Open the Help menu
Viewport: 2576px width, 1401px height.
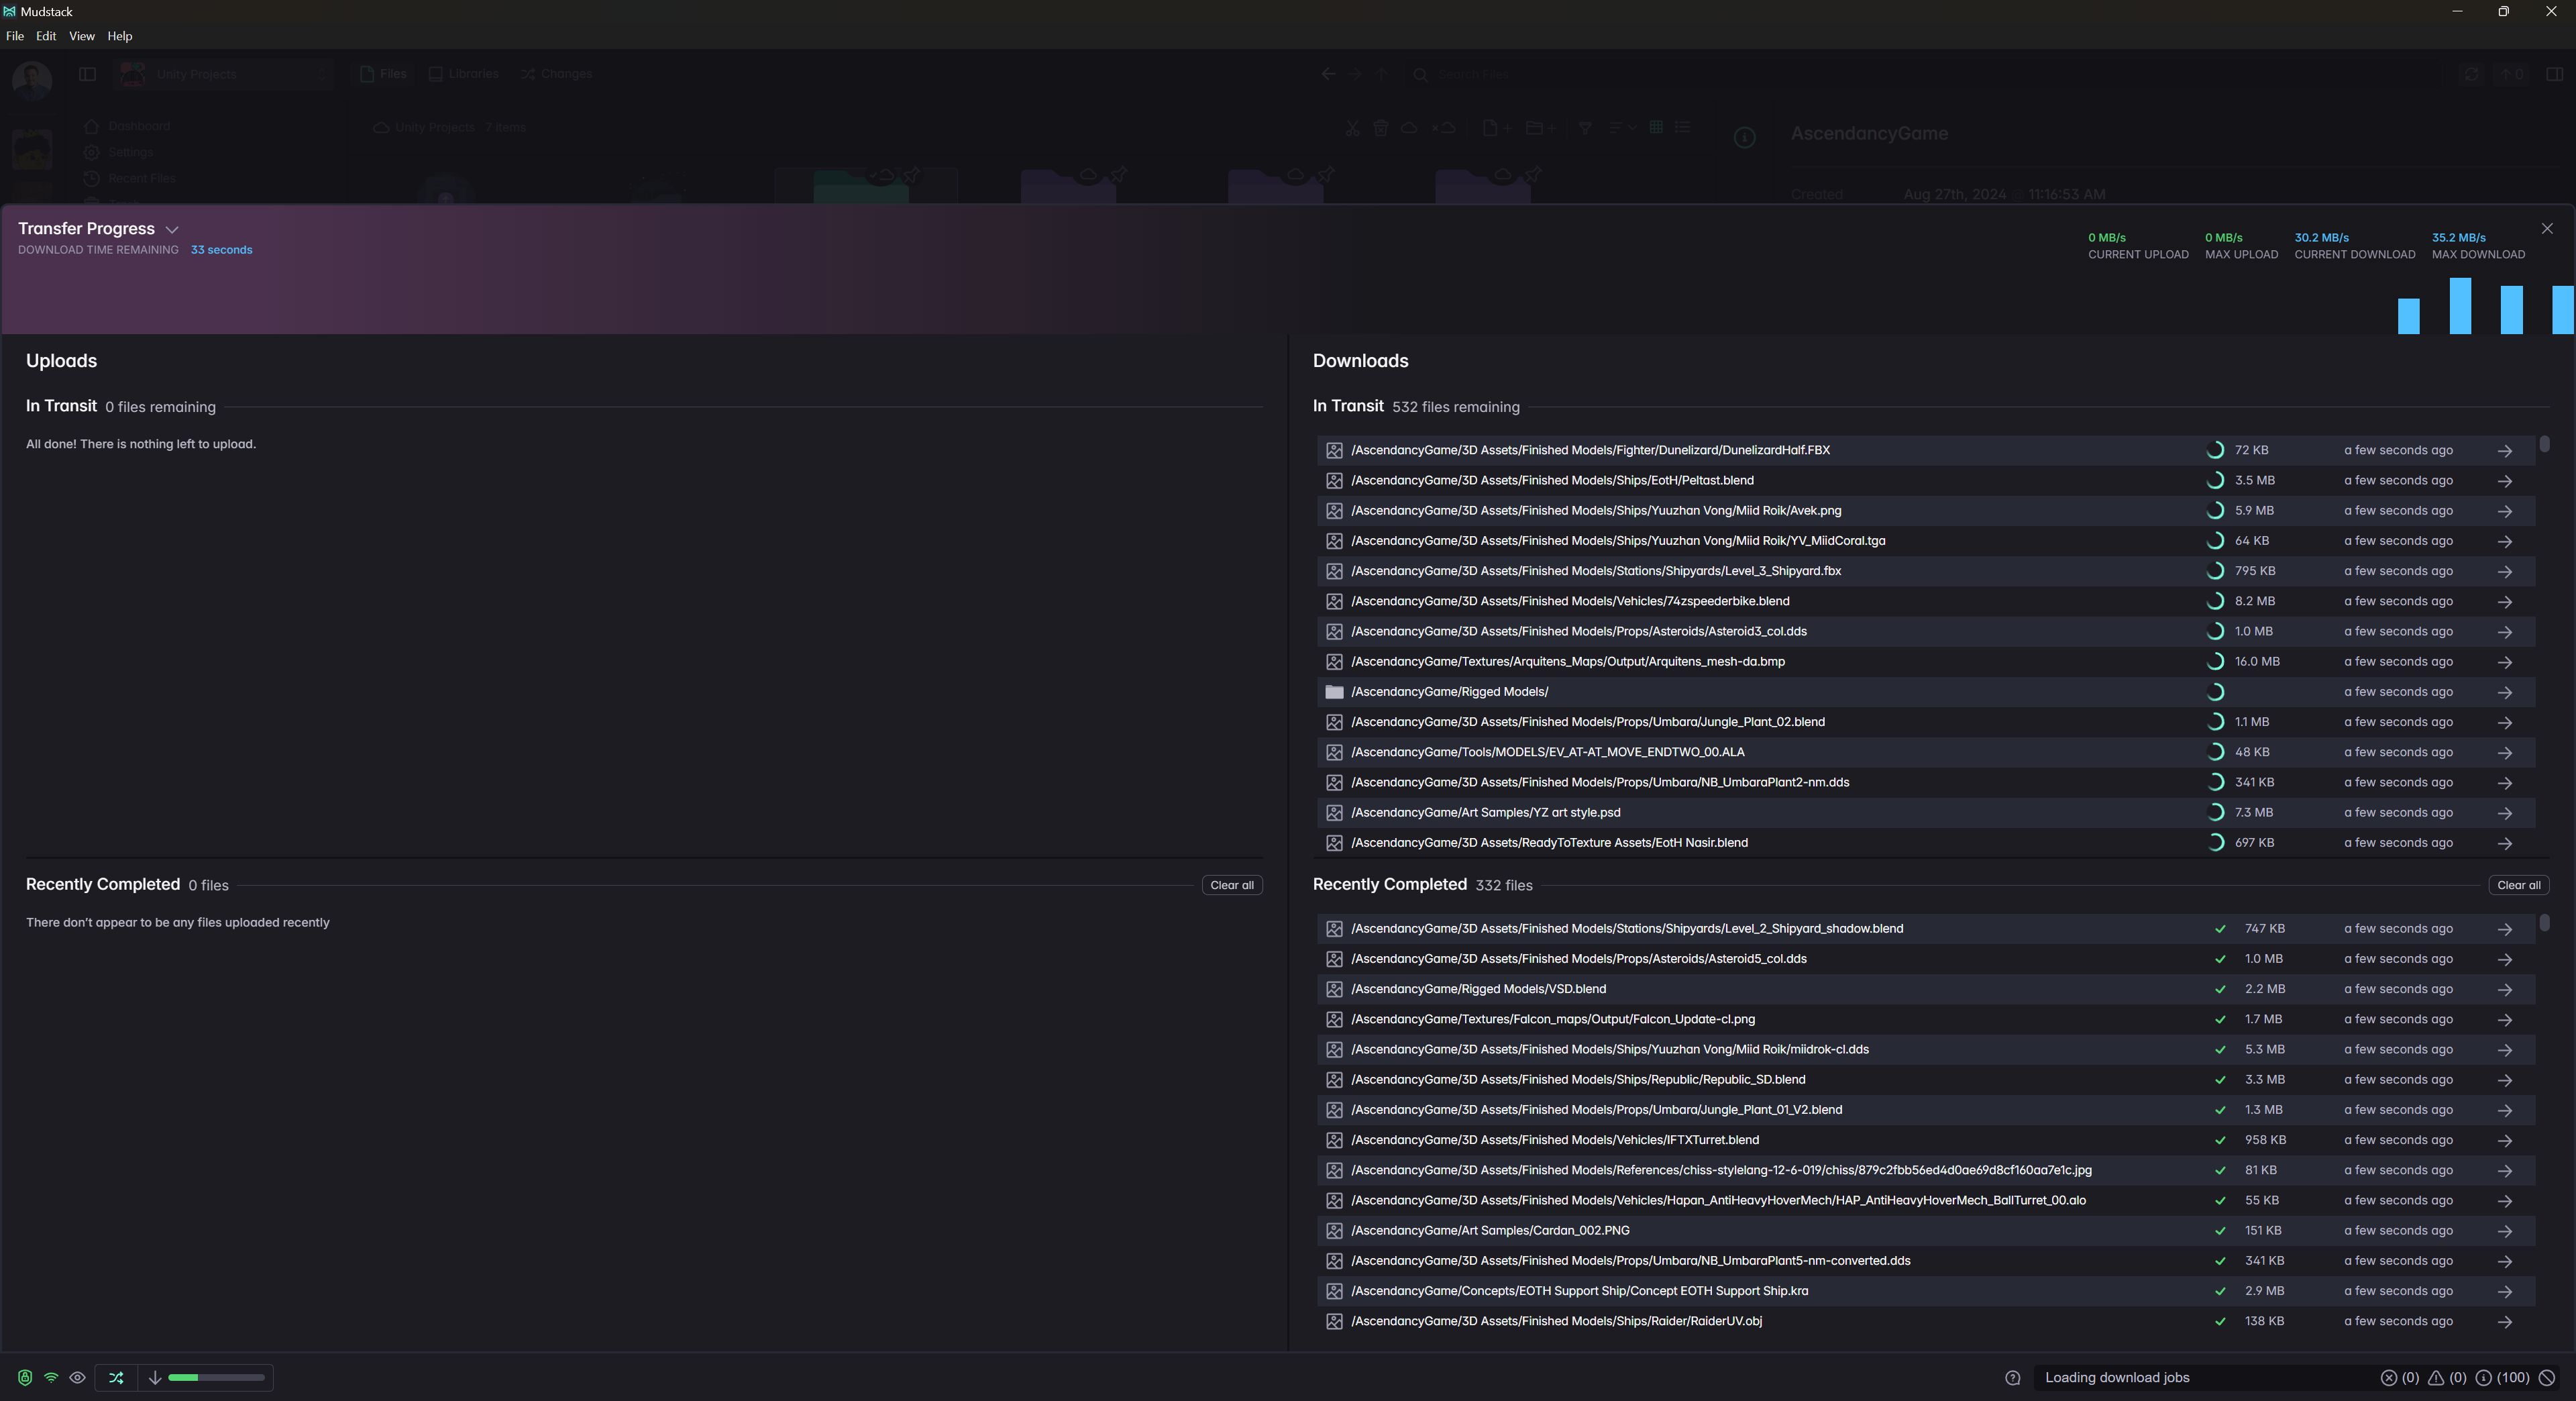tap(120, 36)
